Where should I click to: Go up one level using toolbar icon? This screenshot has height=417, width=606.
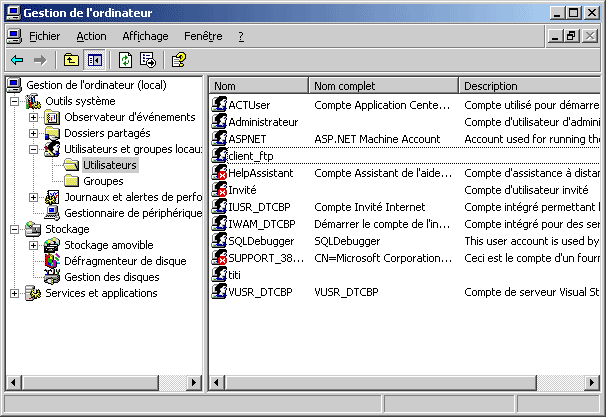(71, 60)
